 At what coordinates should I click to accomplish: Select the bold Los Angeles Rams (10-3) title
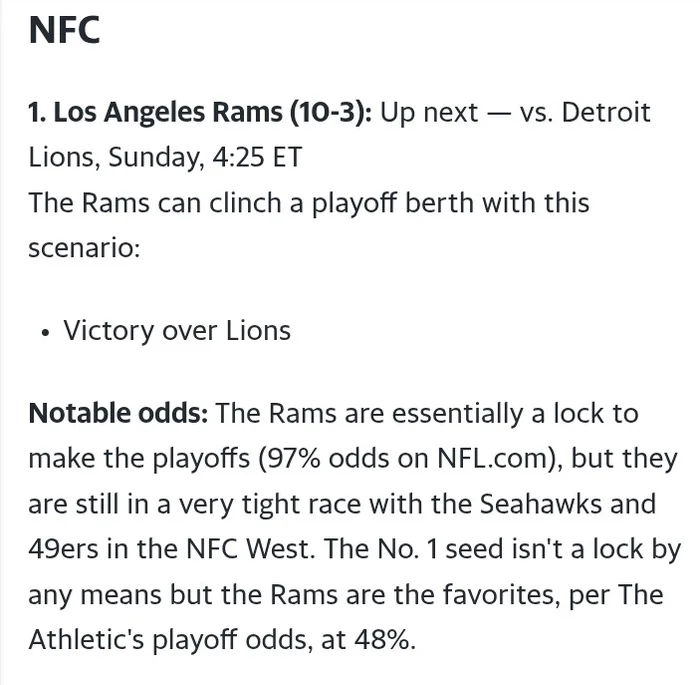pos(200,112)
